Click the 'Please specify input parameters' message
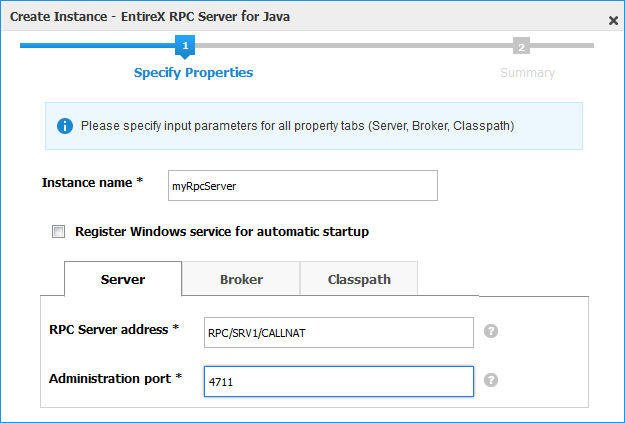The image size is (625, 423). [x=297, y=126]
